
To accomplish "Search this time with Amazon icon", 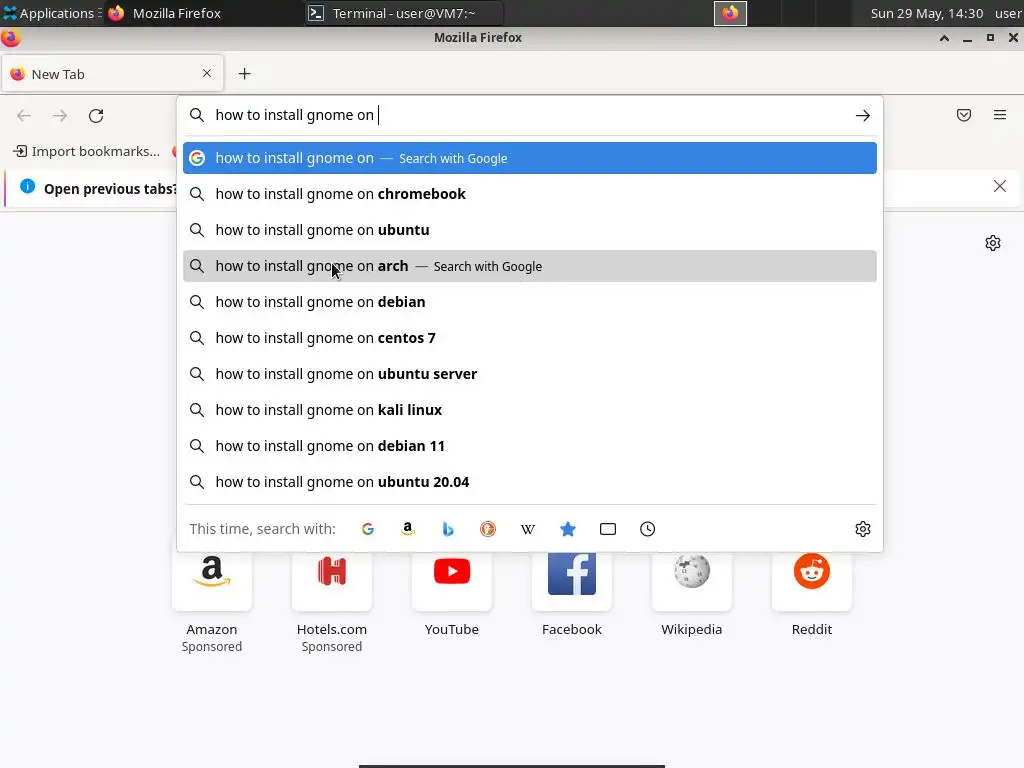I will (x=408, y=529).
